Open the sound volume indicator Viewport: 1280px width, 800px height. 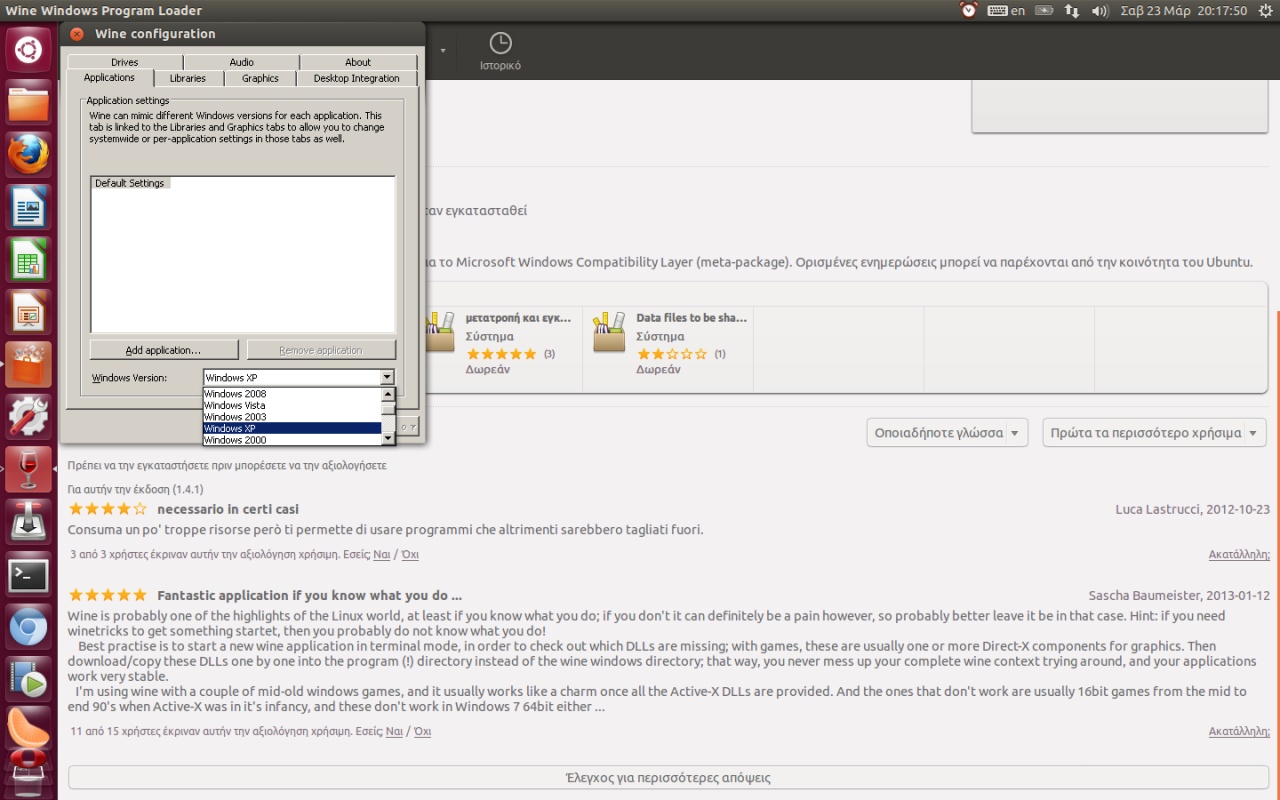coord(1100,10)
